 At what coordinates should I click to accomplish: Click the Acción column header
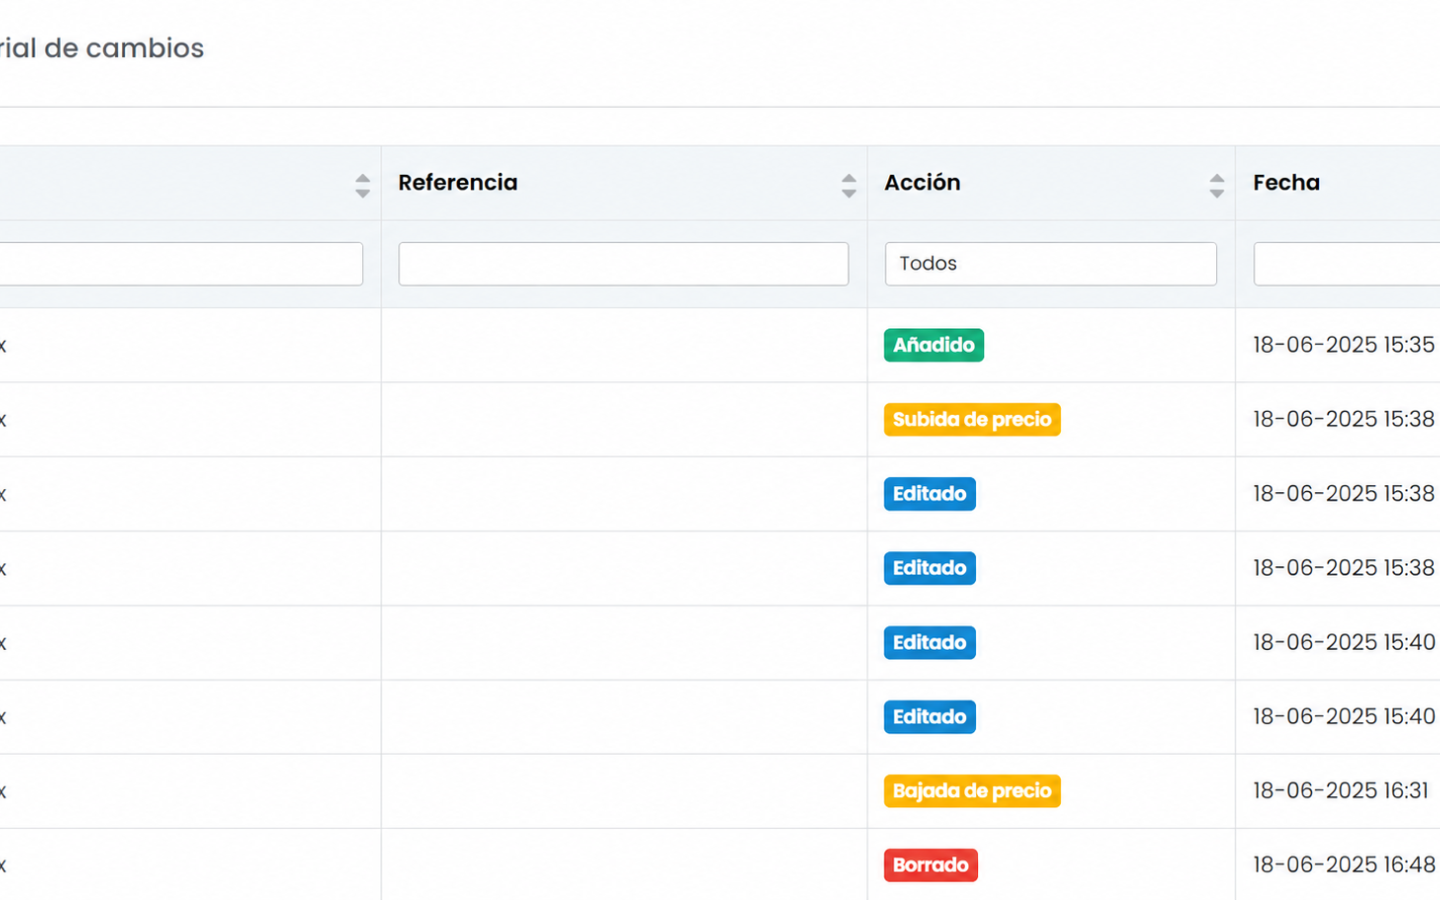coord(922,183)
